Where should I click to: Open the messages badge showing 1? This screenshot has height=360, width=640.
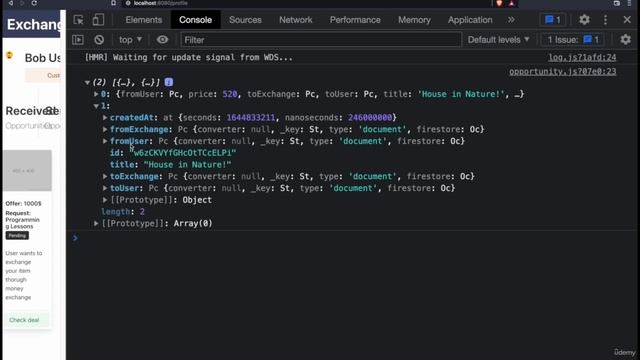553,20
